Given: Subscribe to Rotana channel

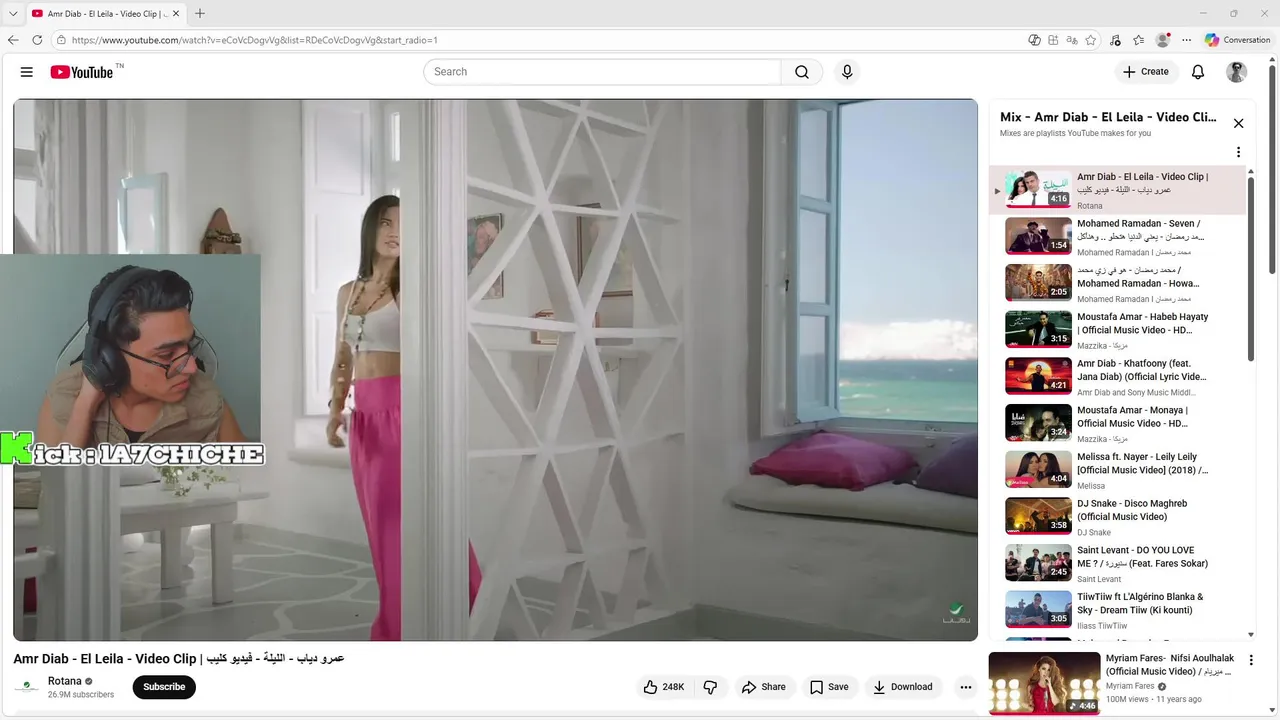Looking at the screenshot, I should click(x=164, y=687).
